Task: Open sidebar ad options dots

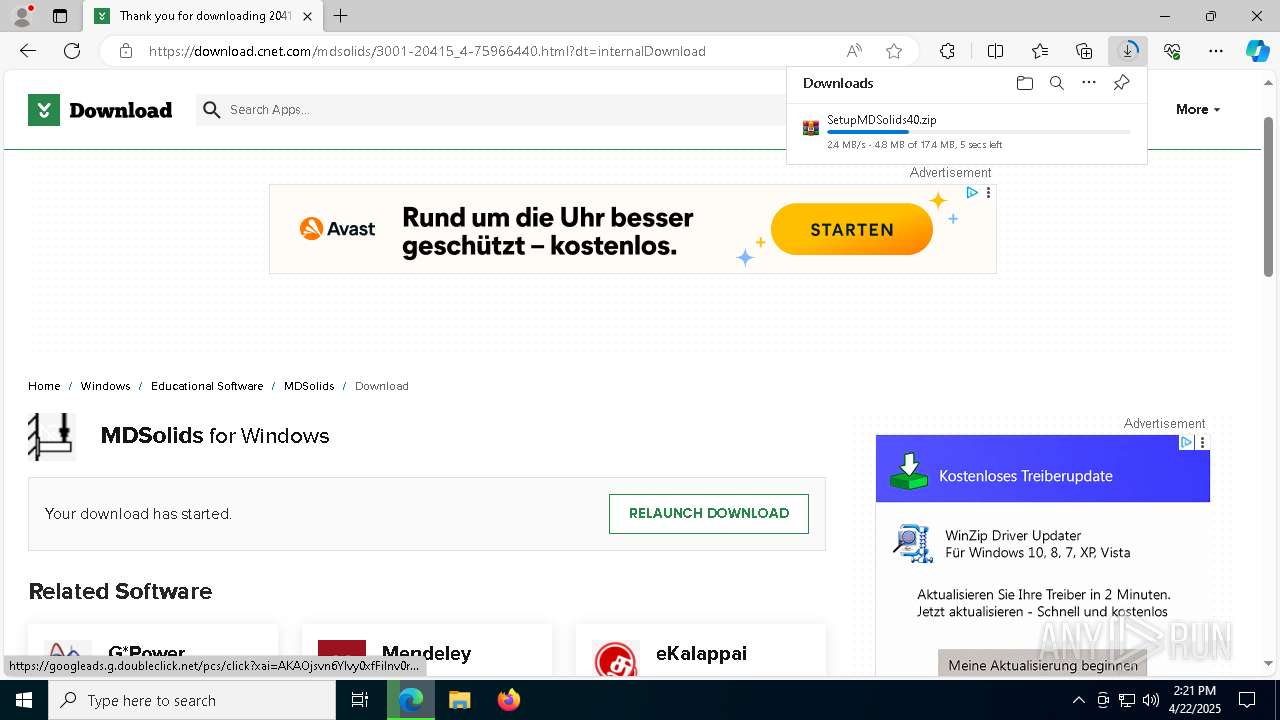Action: pos(1203,442)
